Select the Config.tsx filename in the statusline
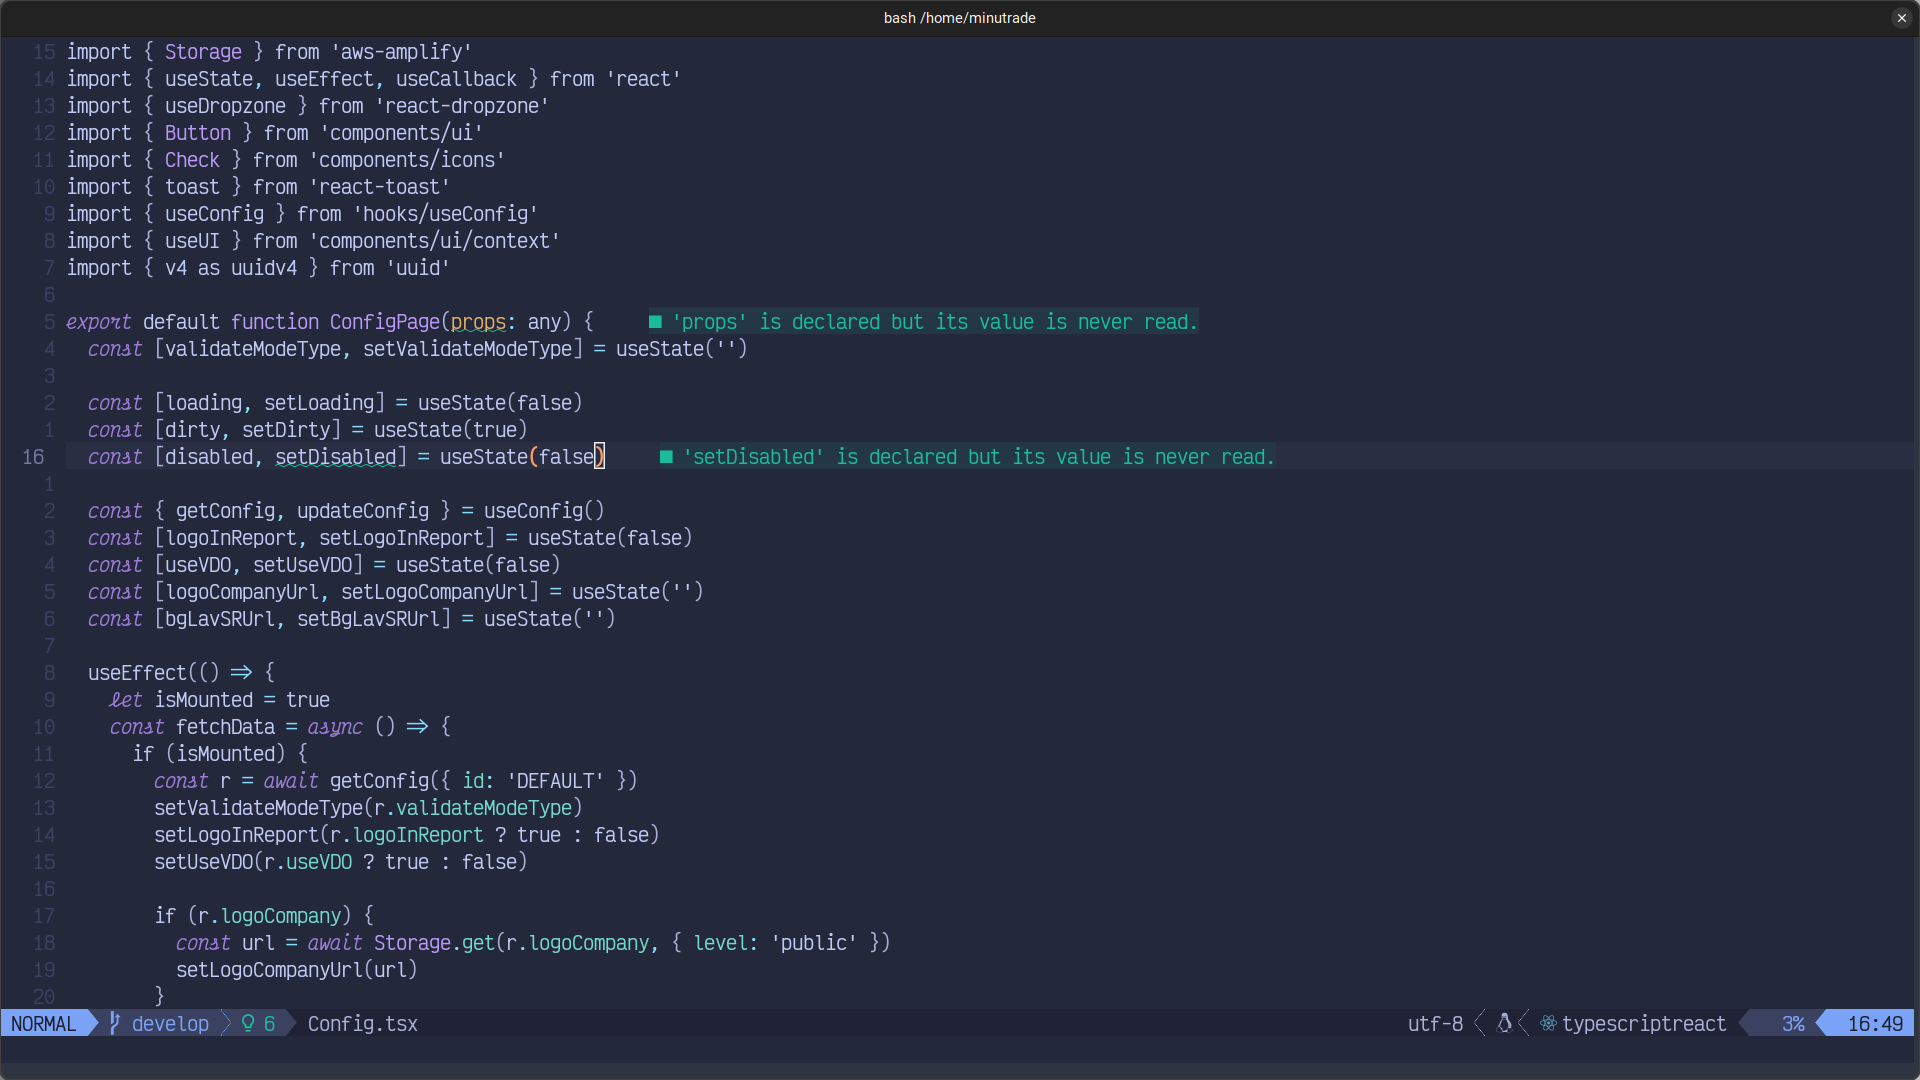Image resolution: width=1920 pixels, height=1080 pixels. 362,1024
